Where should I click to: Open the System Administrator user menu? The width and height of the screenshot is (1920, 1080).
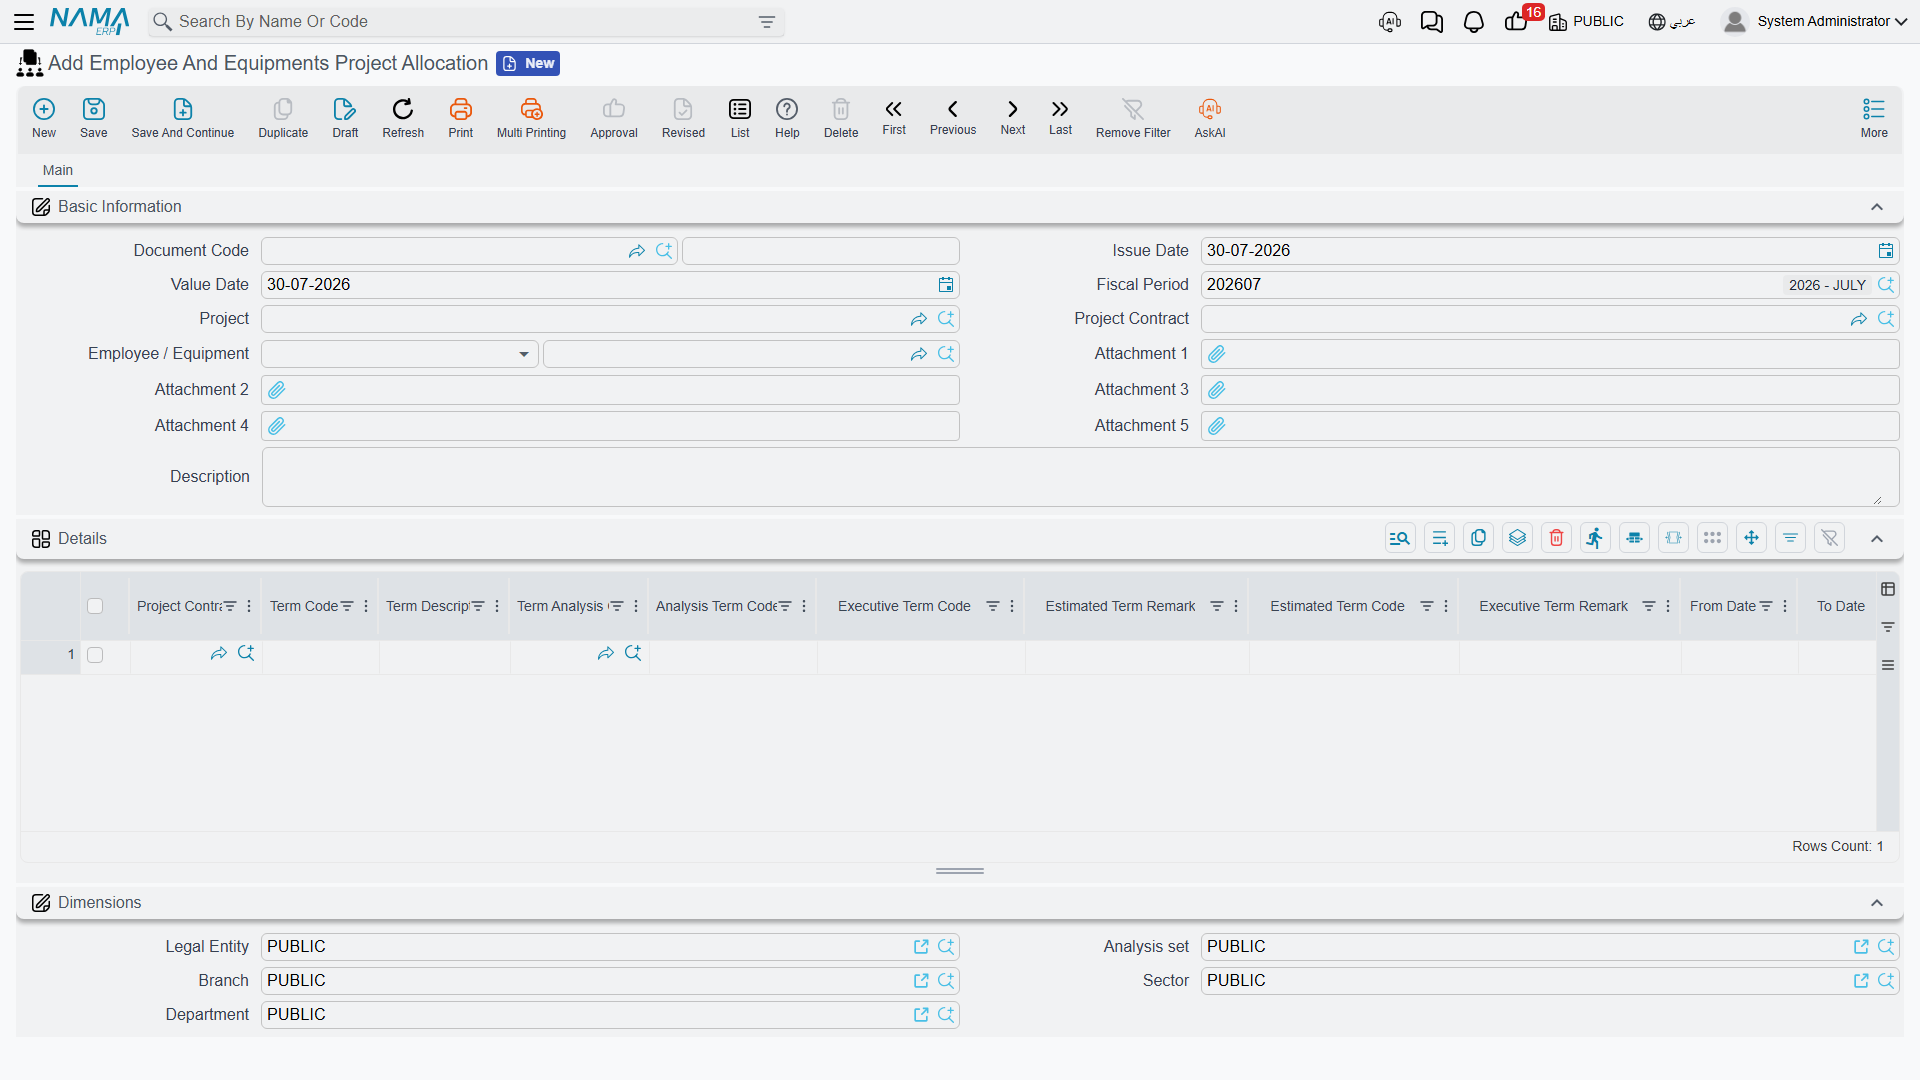pos(1815,21)
